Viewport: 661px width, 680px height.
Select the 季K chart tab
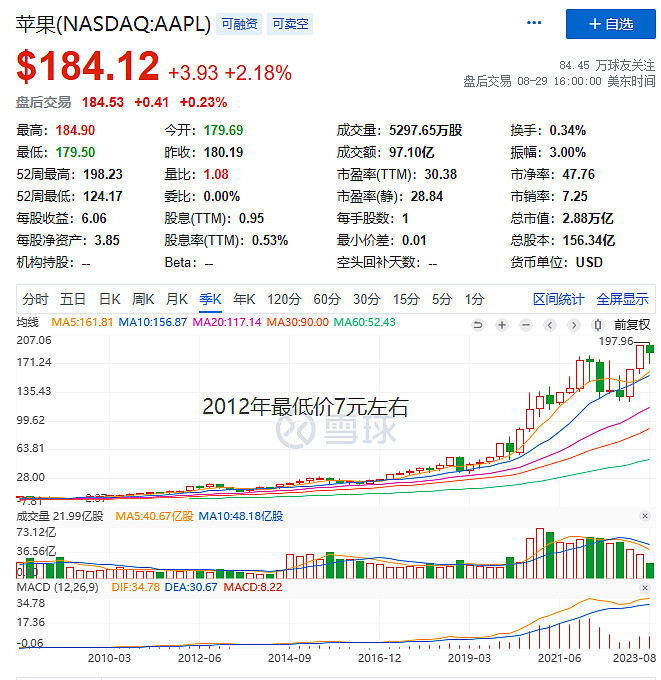click(x=210, y=299)
